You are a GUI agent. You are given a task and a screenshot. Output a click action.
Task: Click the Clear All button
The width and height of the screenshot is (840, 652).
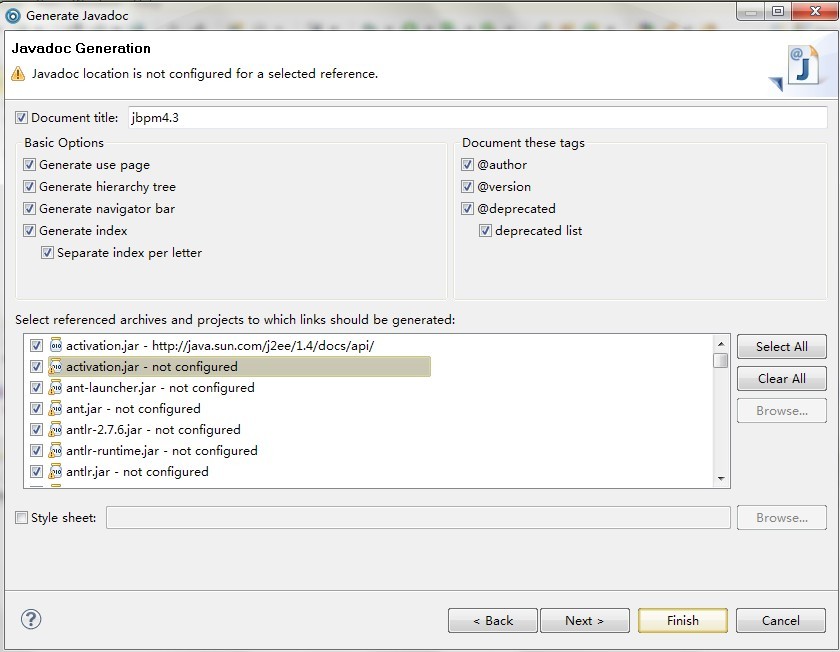click(x=781, y=379)
